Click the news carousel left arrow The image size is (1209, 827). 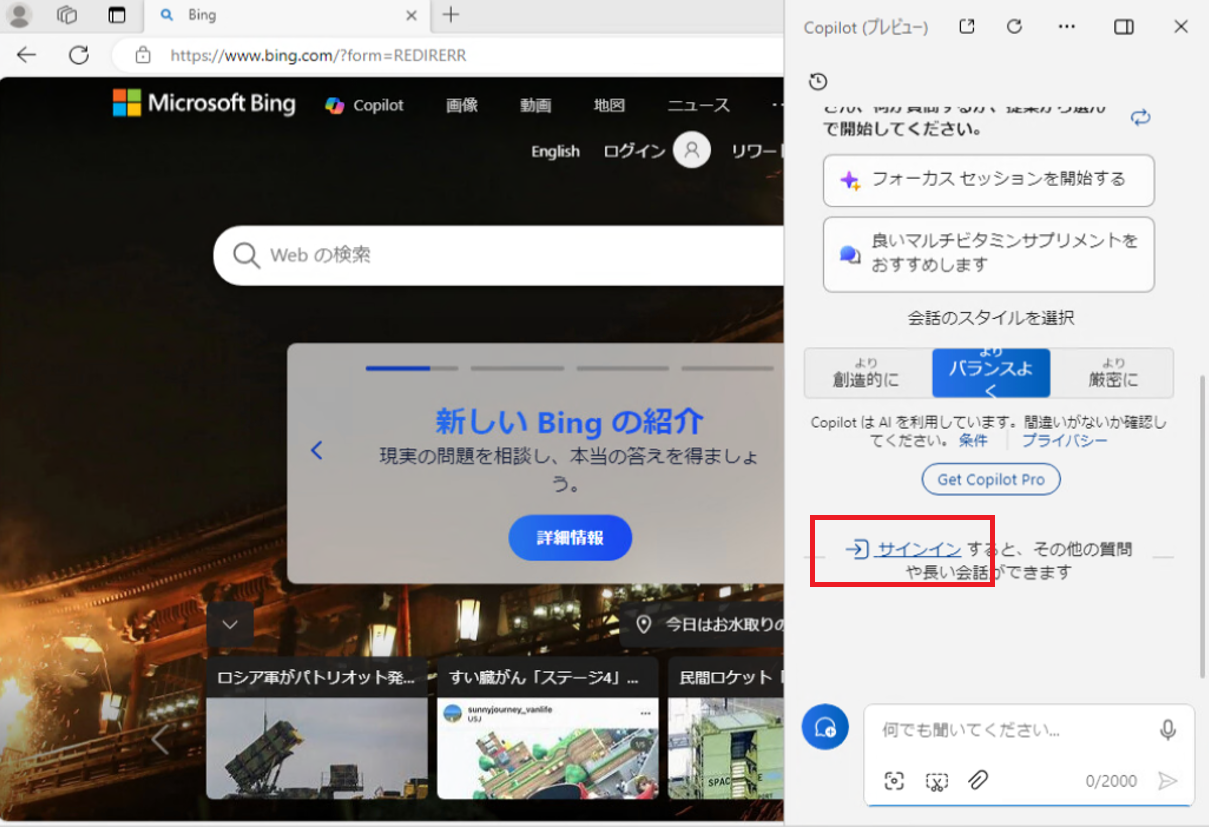tap(160, 739)
